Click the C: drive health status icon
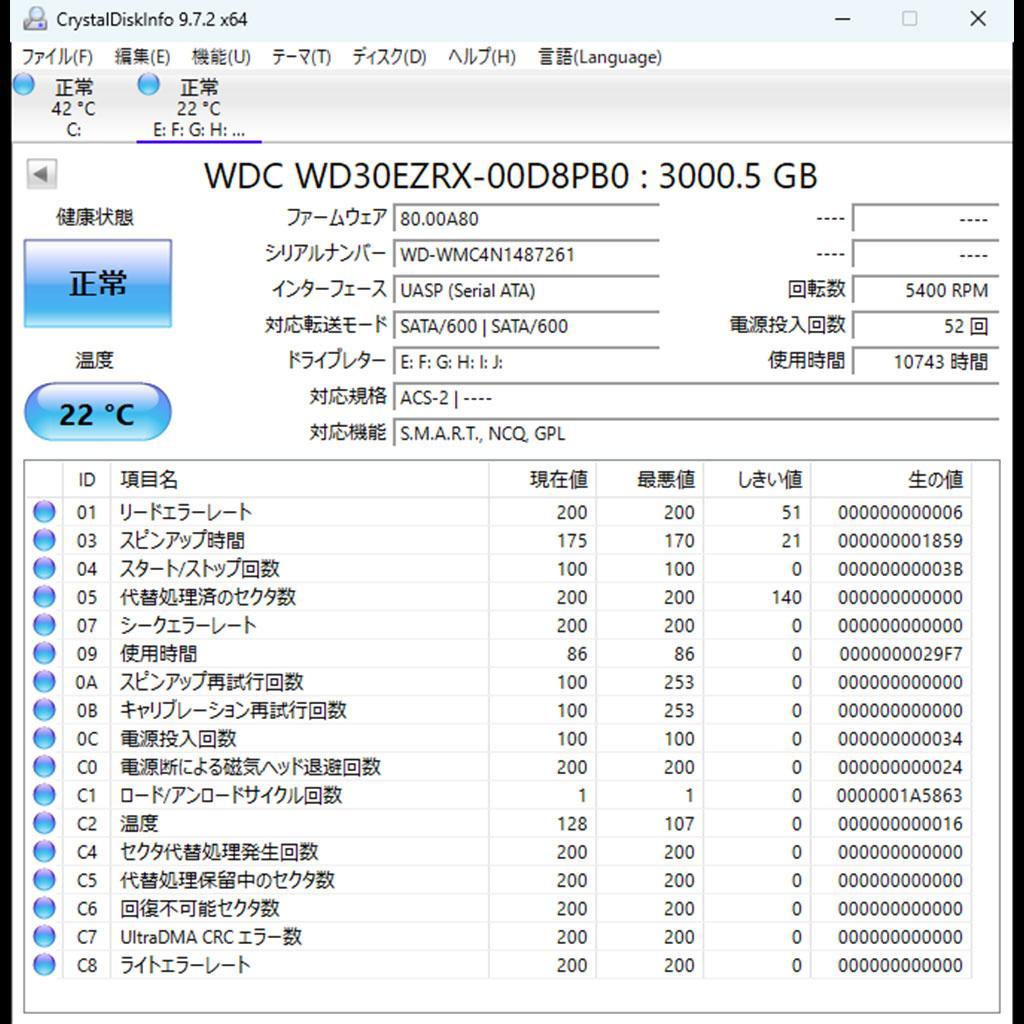This screenshot has width=1024, height=1024. (24, 87)
